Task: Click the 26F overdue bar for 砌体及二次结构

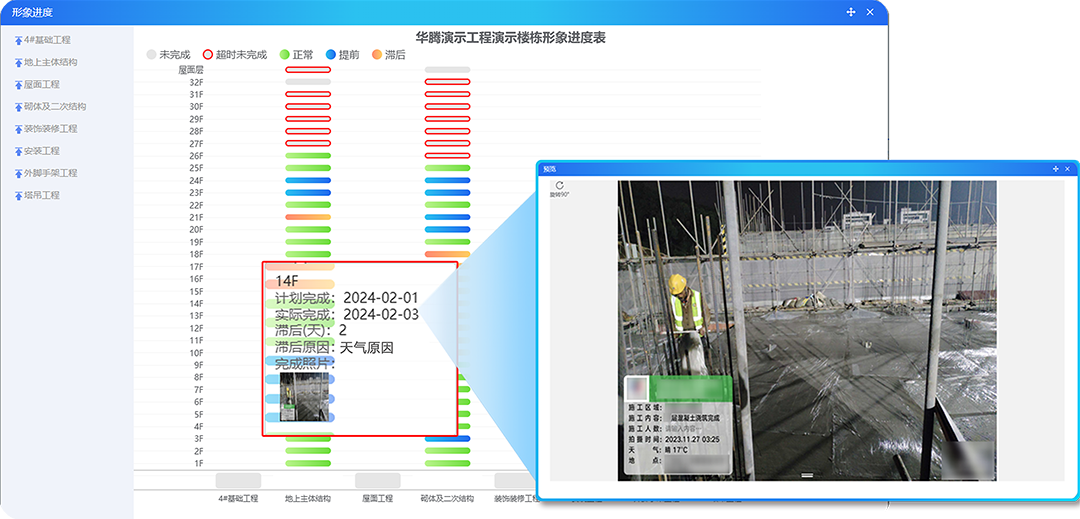Action: (447, 156)
